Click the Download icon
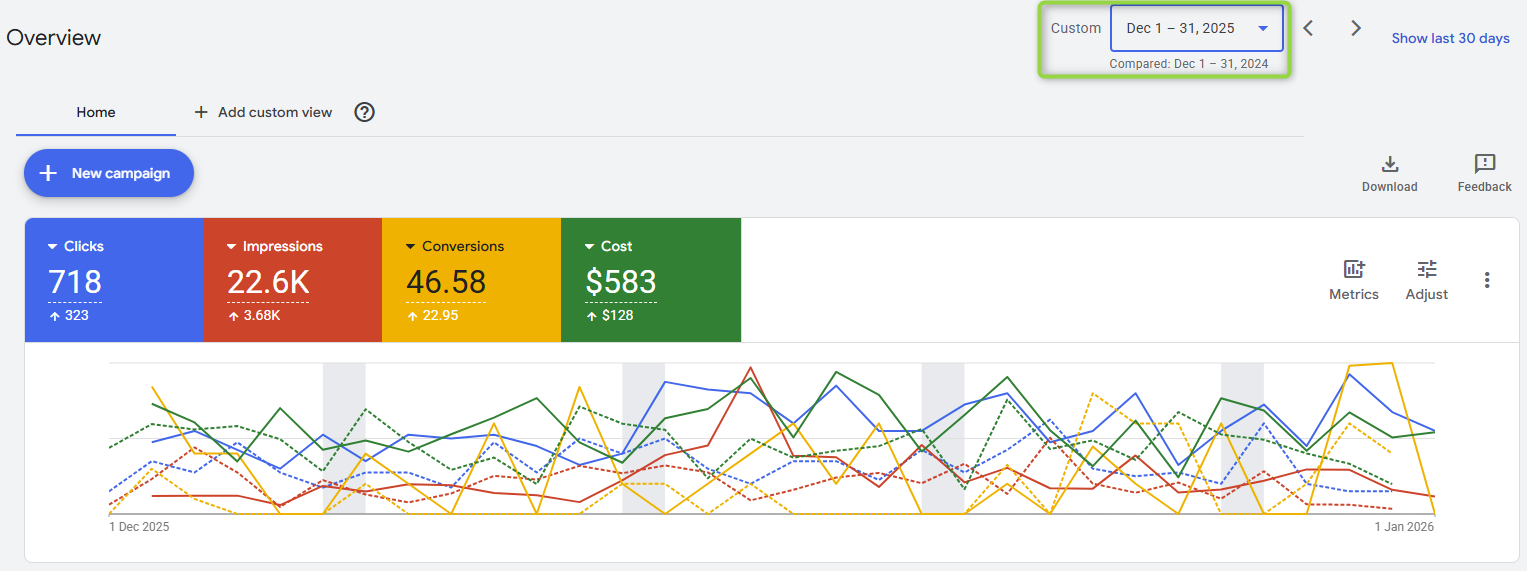Viewport: 1527px width, 571px height. [1389, 164]
